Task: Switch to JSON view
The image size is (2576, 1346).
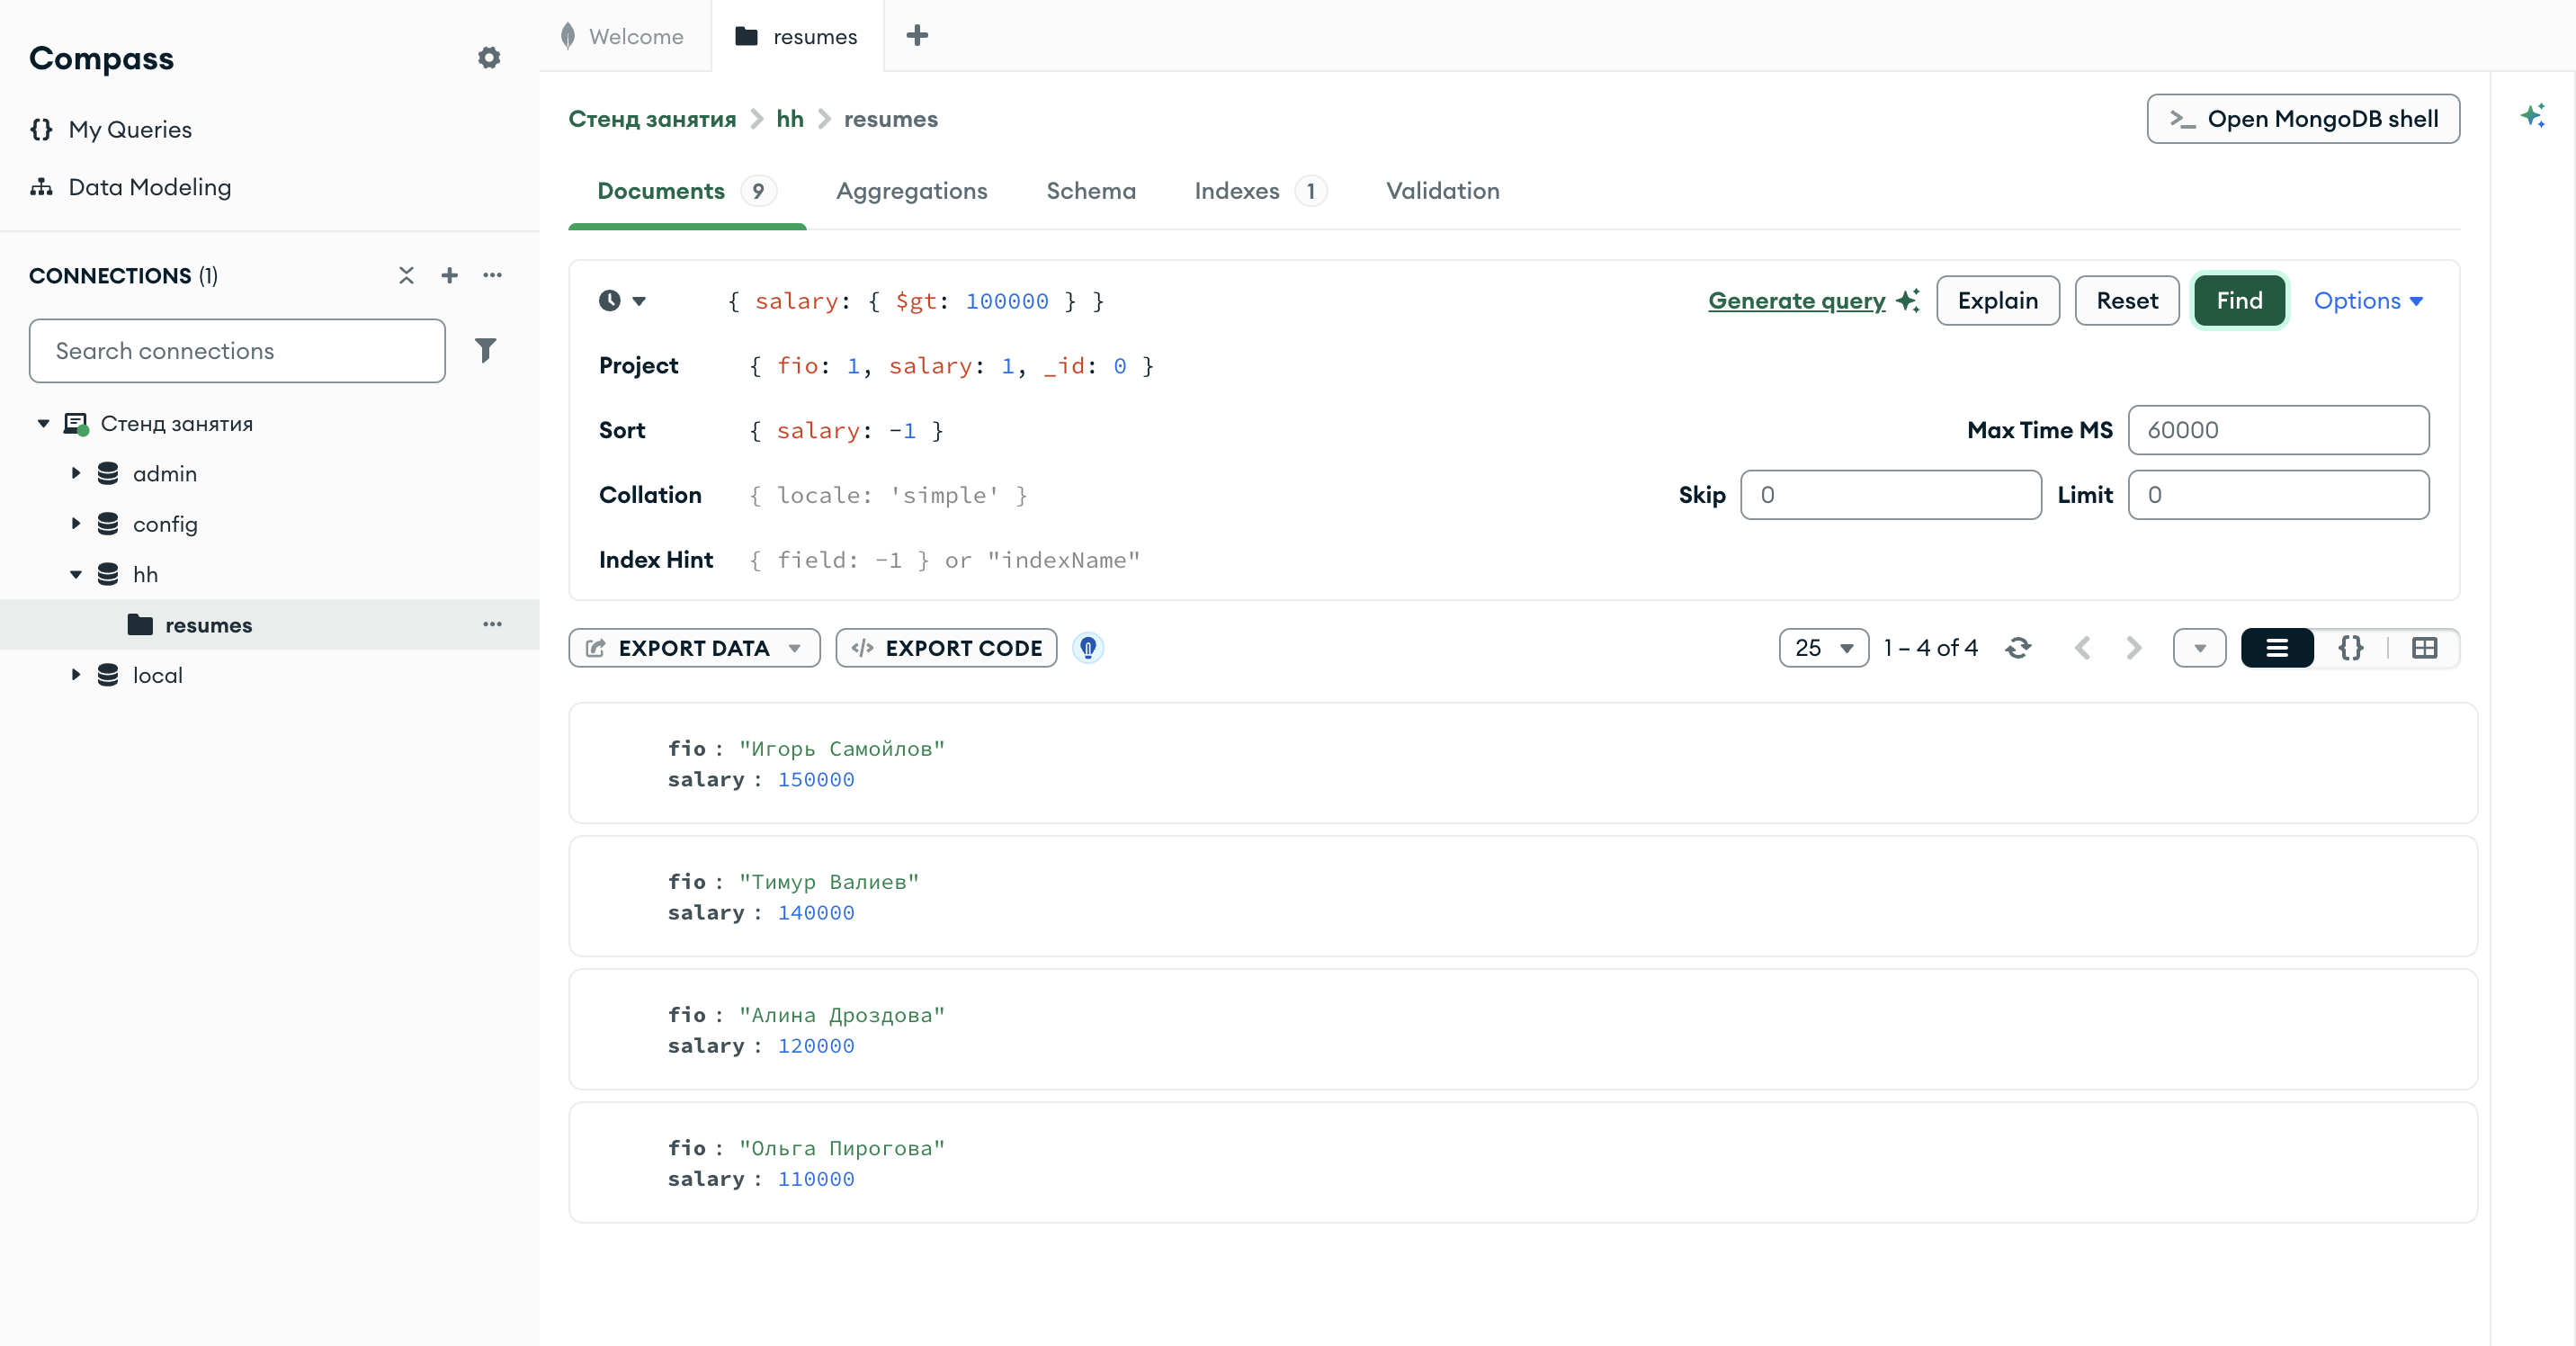Action: click(x=2351, y=648)
